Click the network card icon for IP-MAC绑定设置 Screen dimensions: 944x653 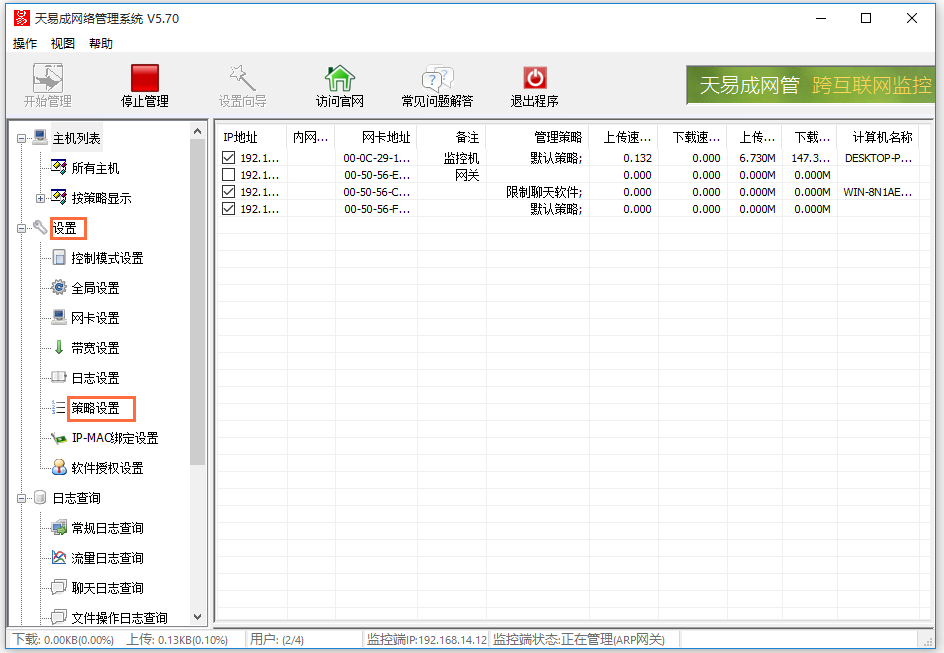point(59,438)
